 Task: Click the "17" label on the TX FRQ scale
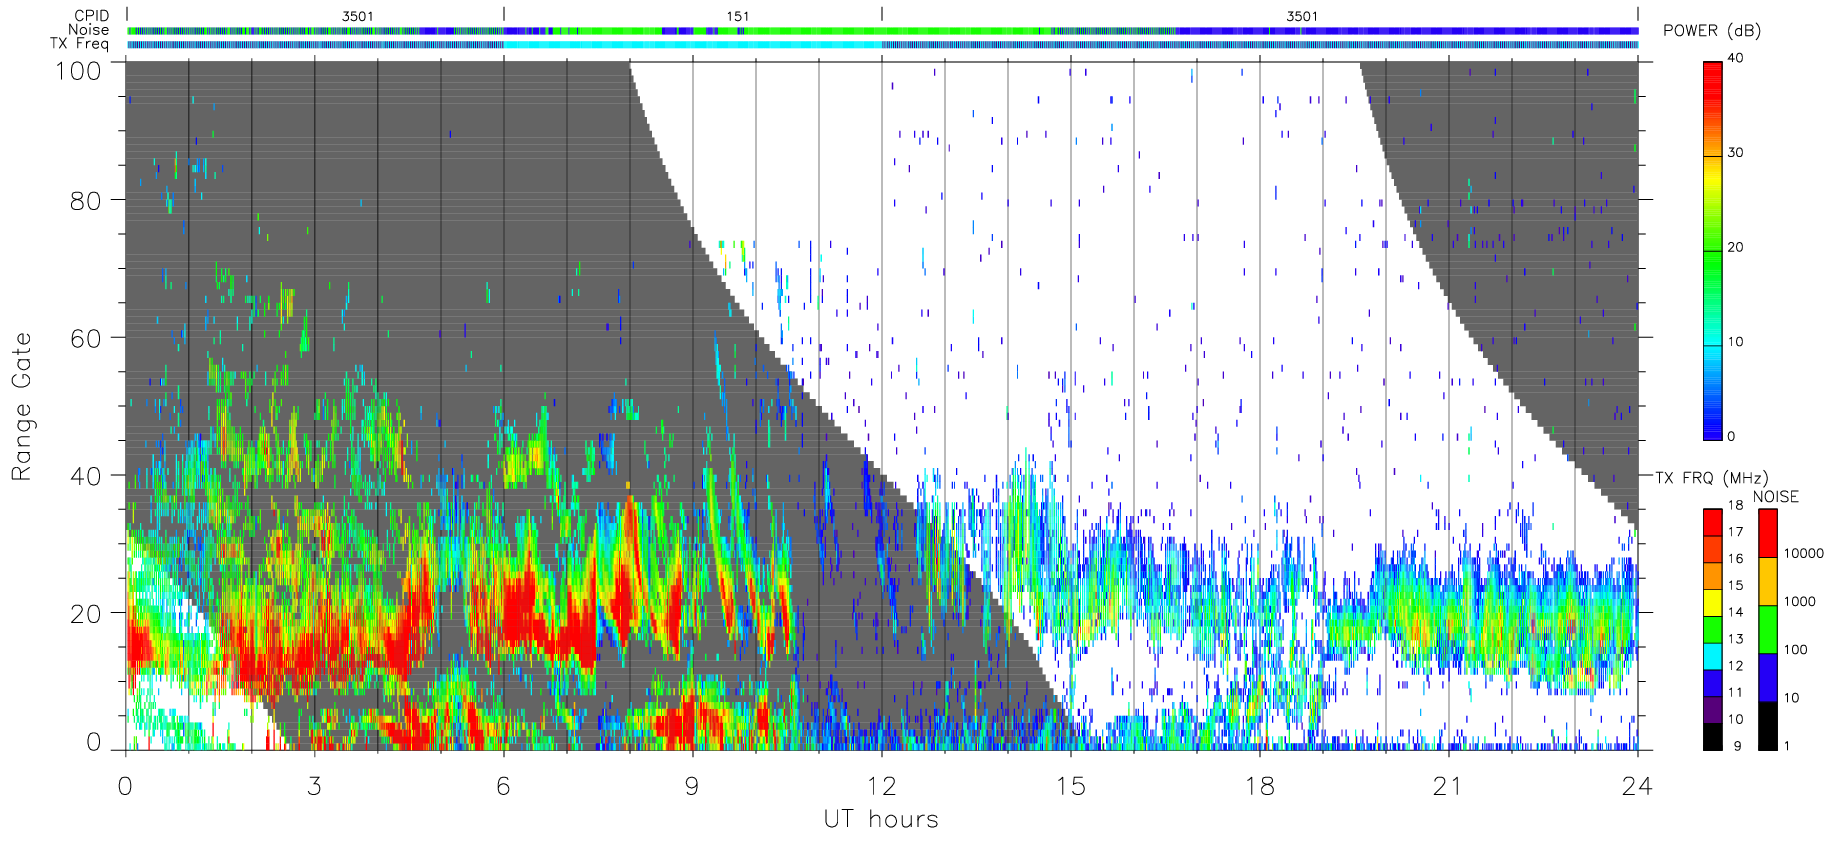click(x=1735, y=532)
